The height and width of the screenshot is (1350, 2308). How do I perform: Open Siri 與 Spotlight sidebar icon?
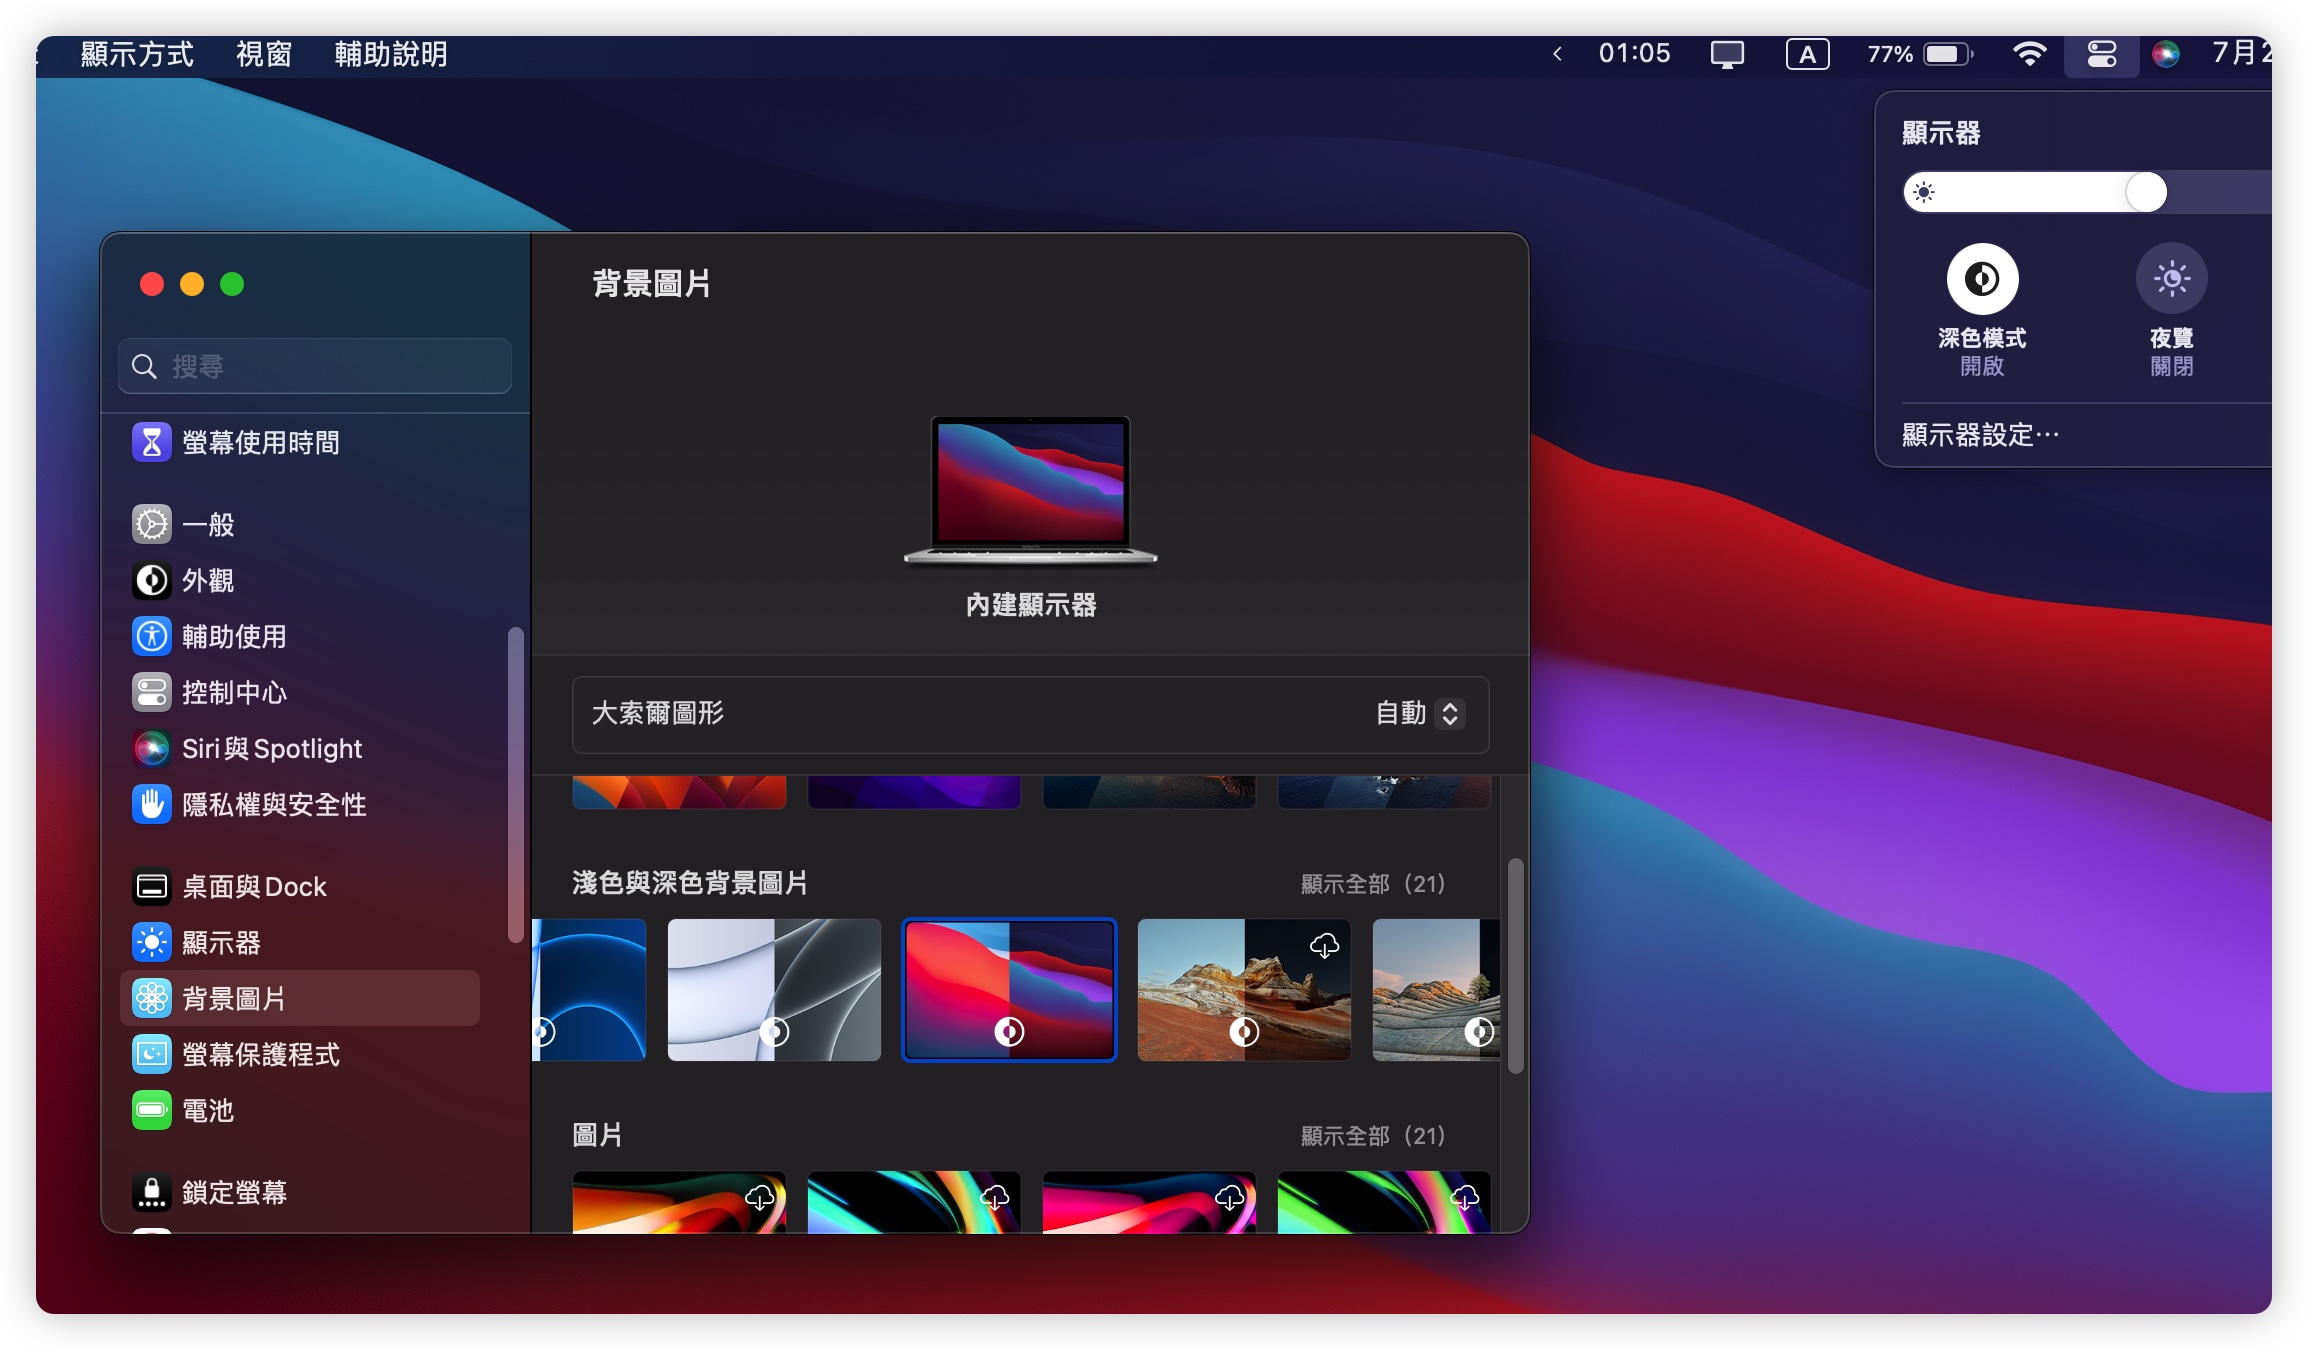pos(151,748)
